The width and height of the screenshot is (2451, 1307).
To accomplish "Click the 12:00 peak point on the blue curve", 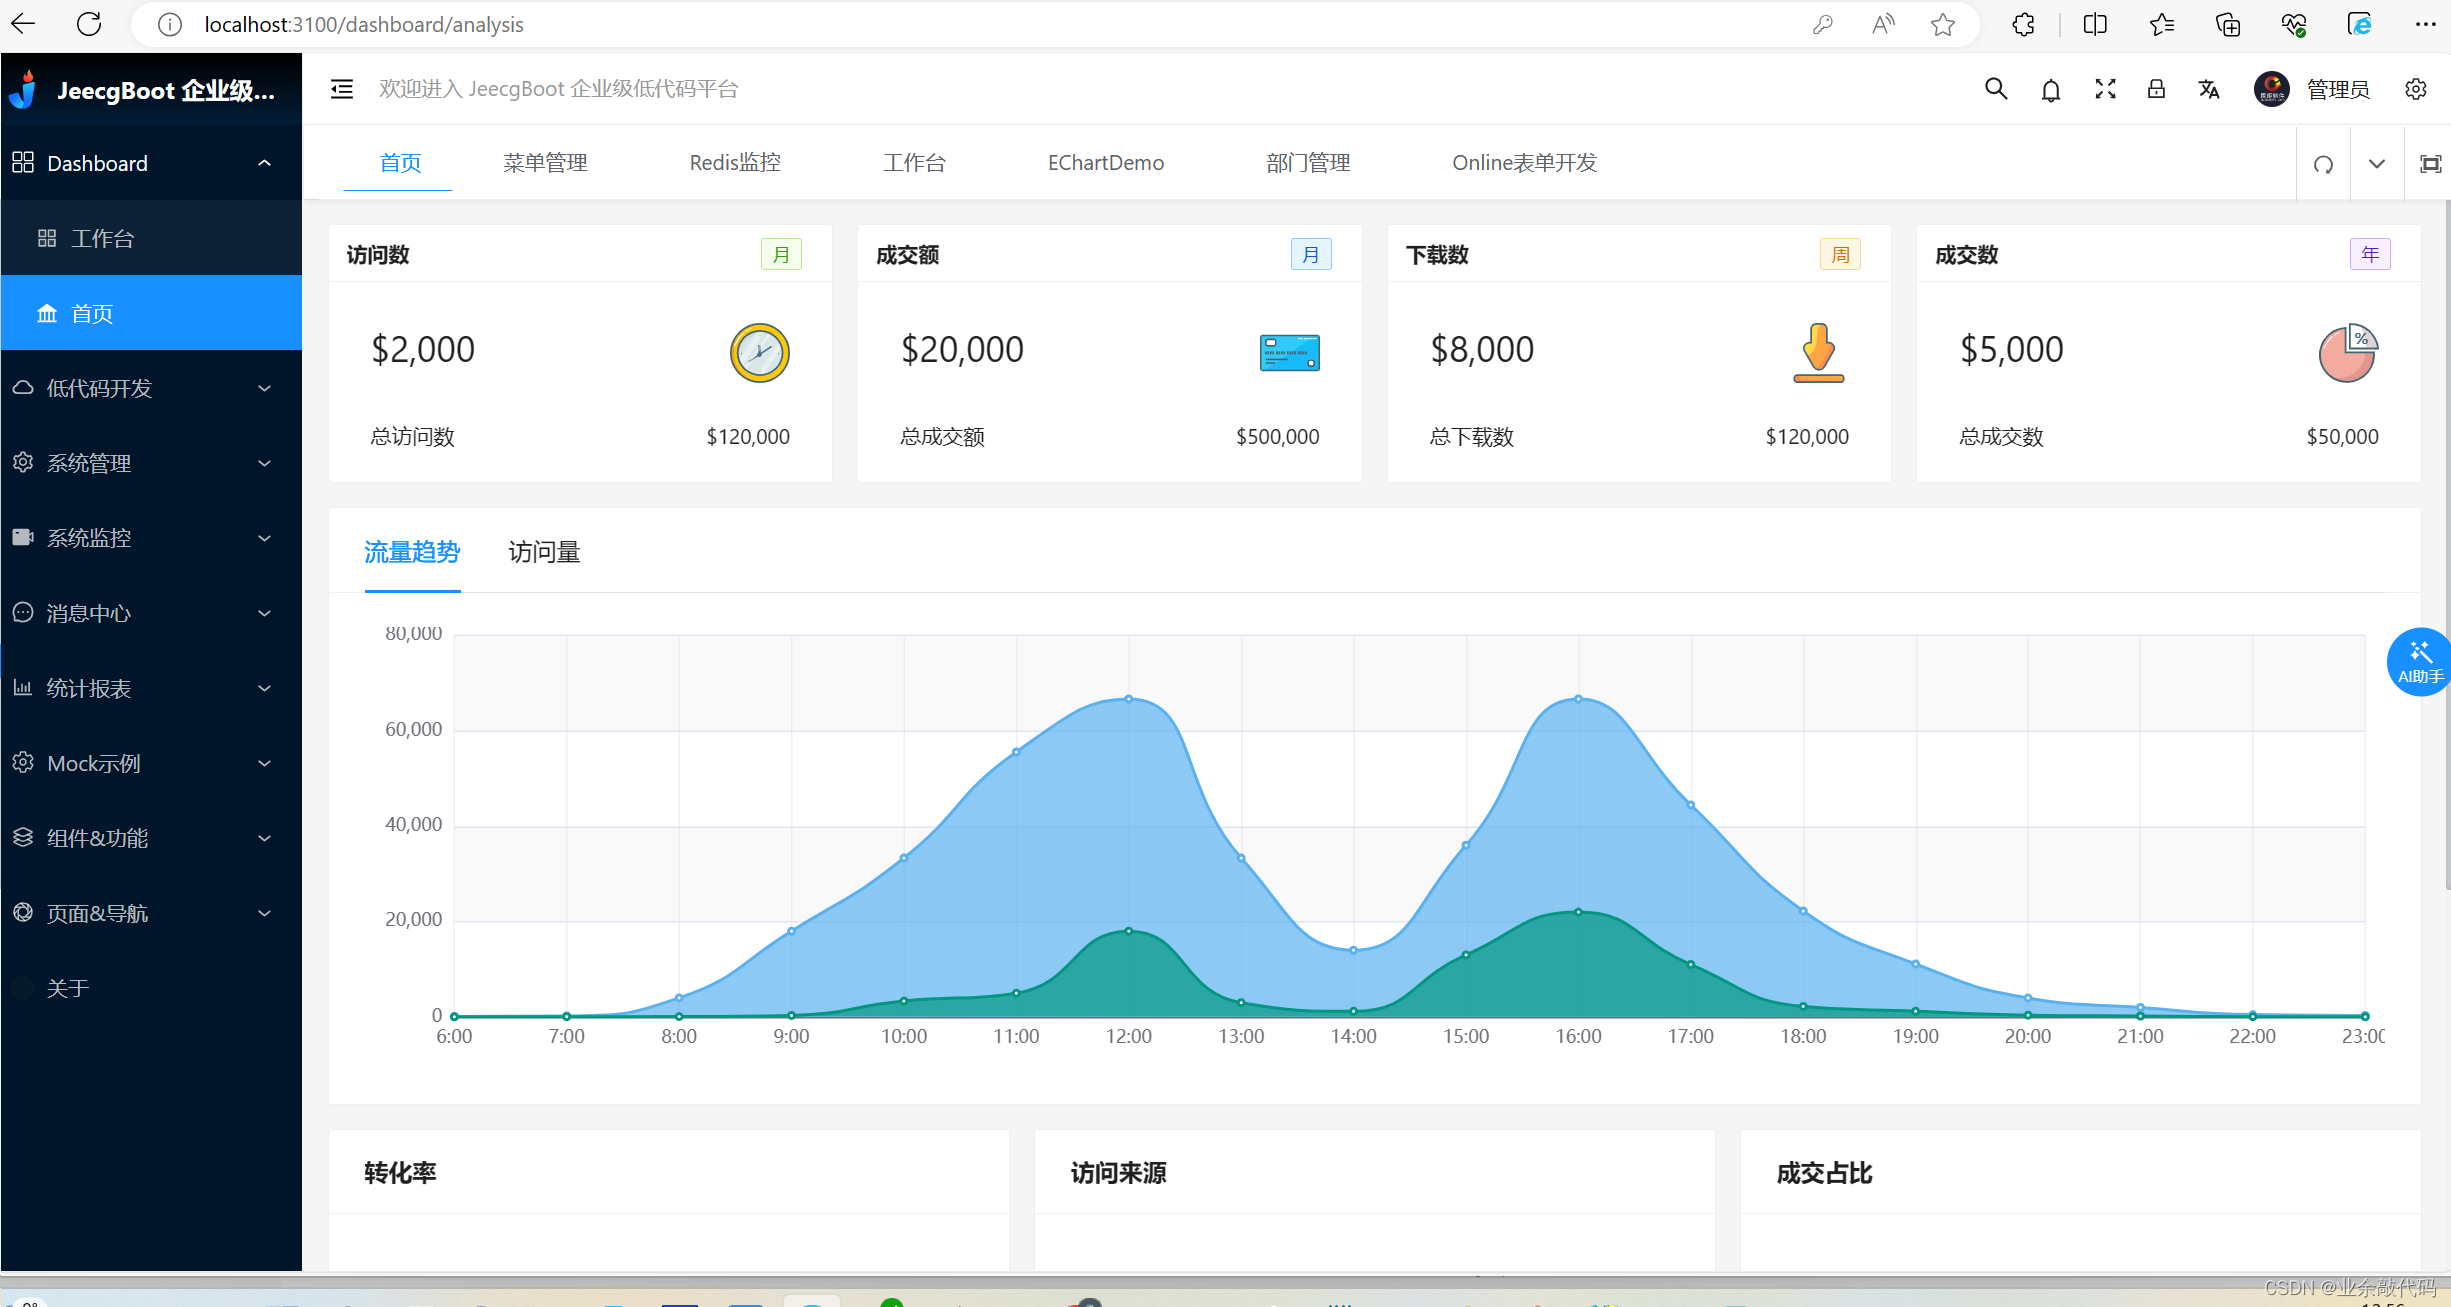I will pyautogui.click(x=1129, y=699).
